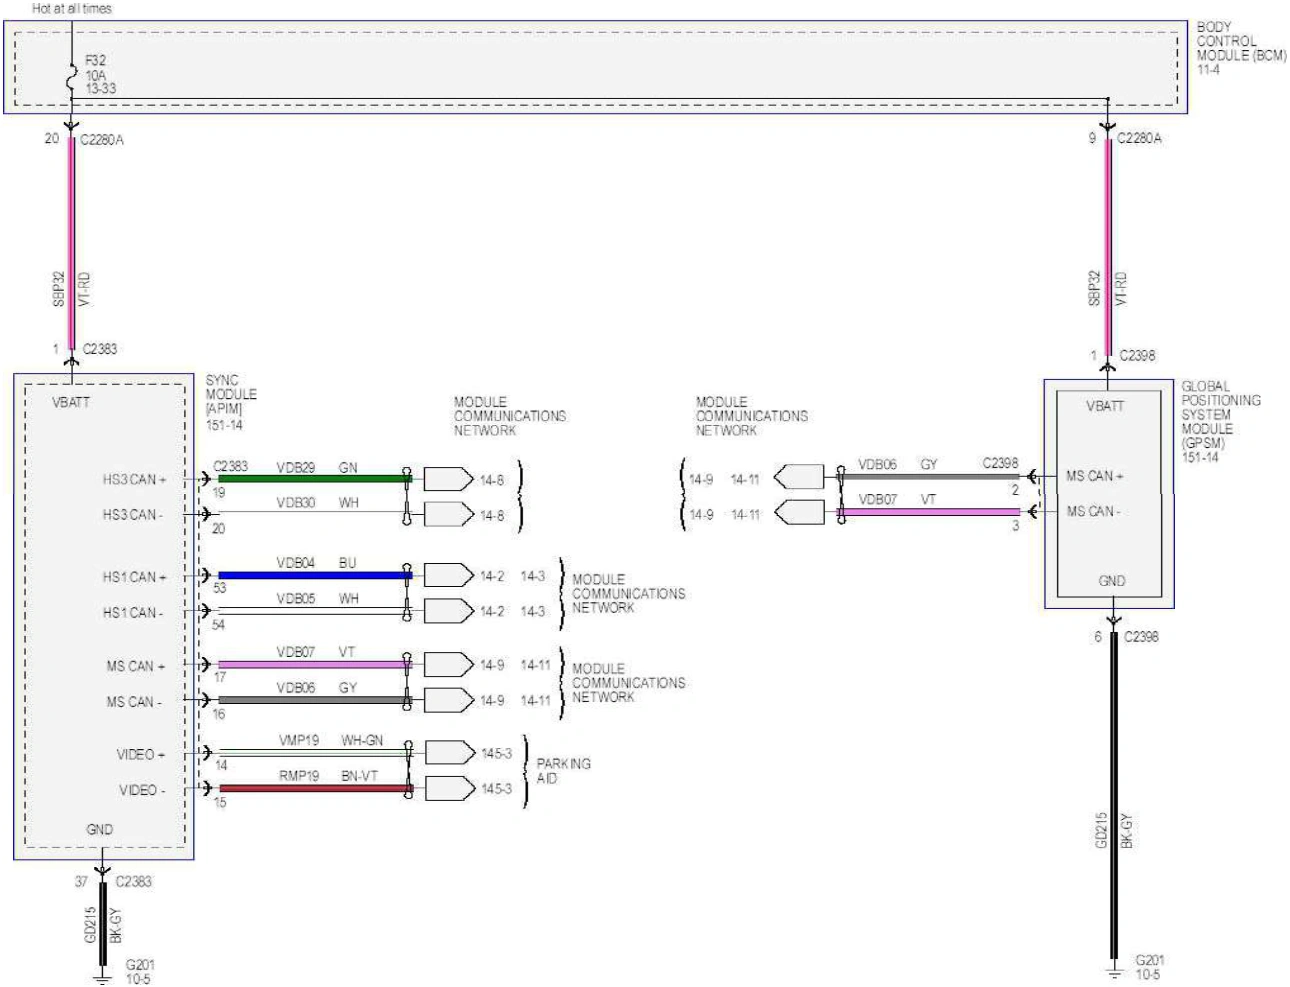
Task: Click the HS1 CAN - pin label
Action: click(x=132, y=612)
